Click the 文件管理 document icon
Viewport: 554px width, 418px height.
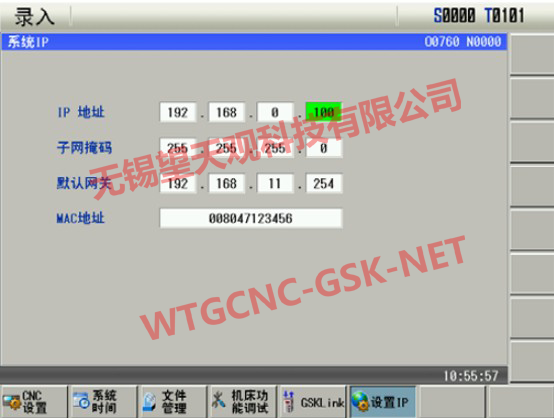click(x=150, y=402)
